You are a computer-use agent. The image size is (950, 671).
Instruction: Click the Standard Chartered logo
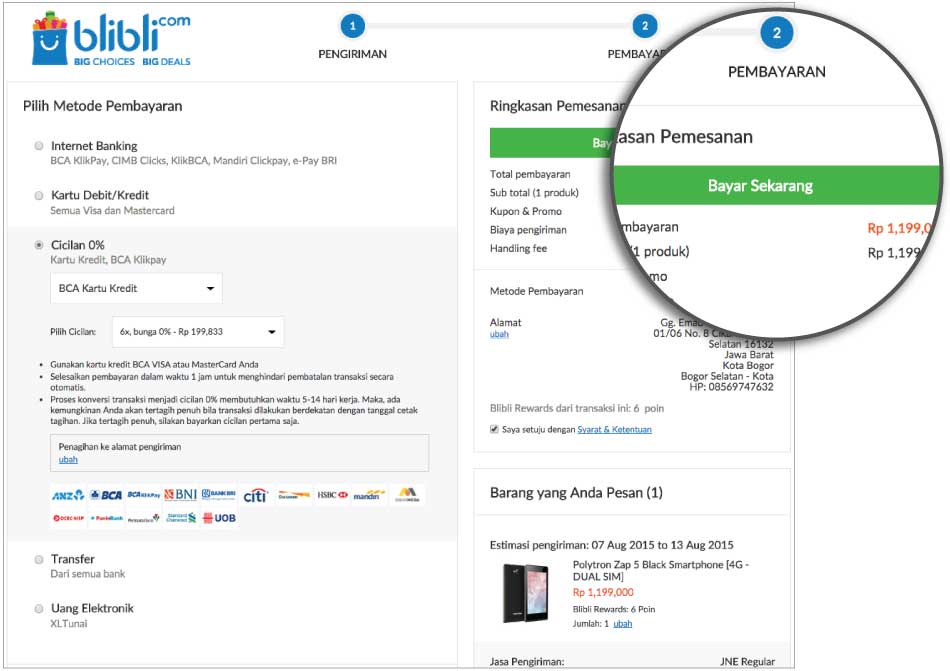click(181, 518)
